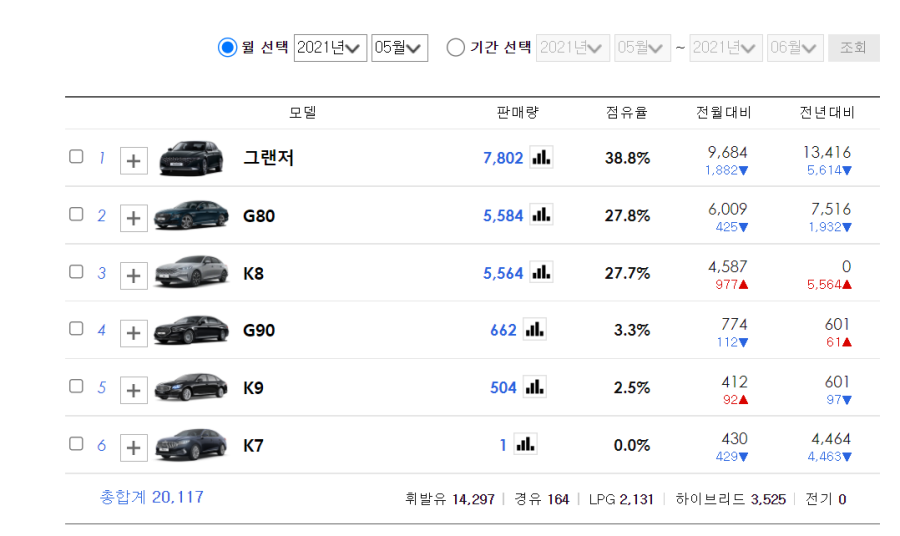900x536 pixels.
Task: Check the box for 그랜저 row
Action: click(76, 157)
